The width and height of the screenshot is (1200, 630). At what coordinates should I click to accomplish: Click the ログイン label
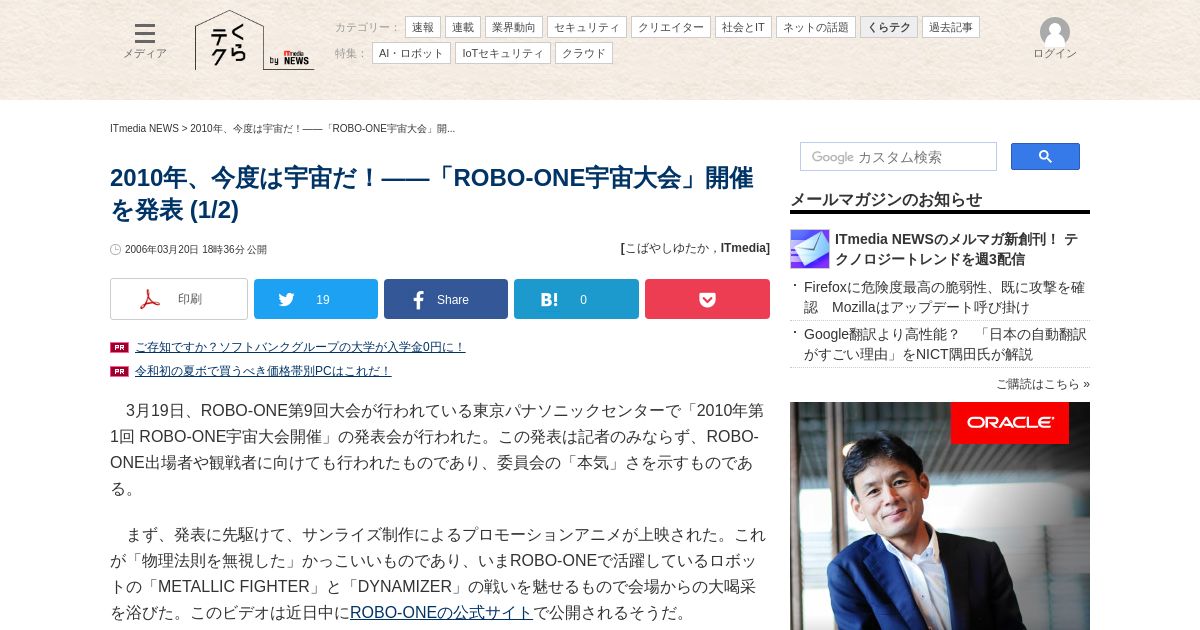[1055, 54]
